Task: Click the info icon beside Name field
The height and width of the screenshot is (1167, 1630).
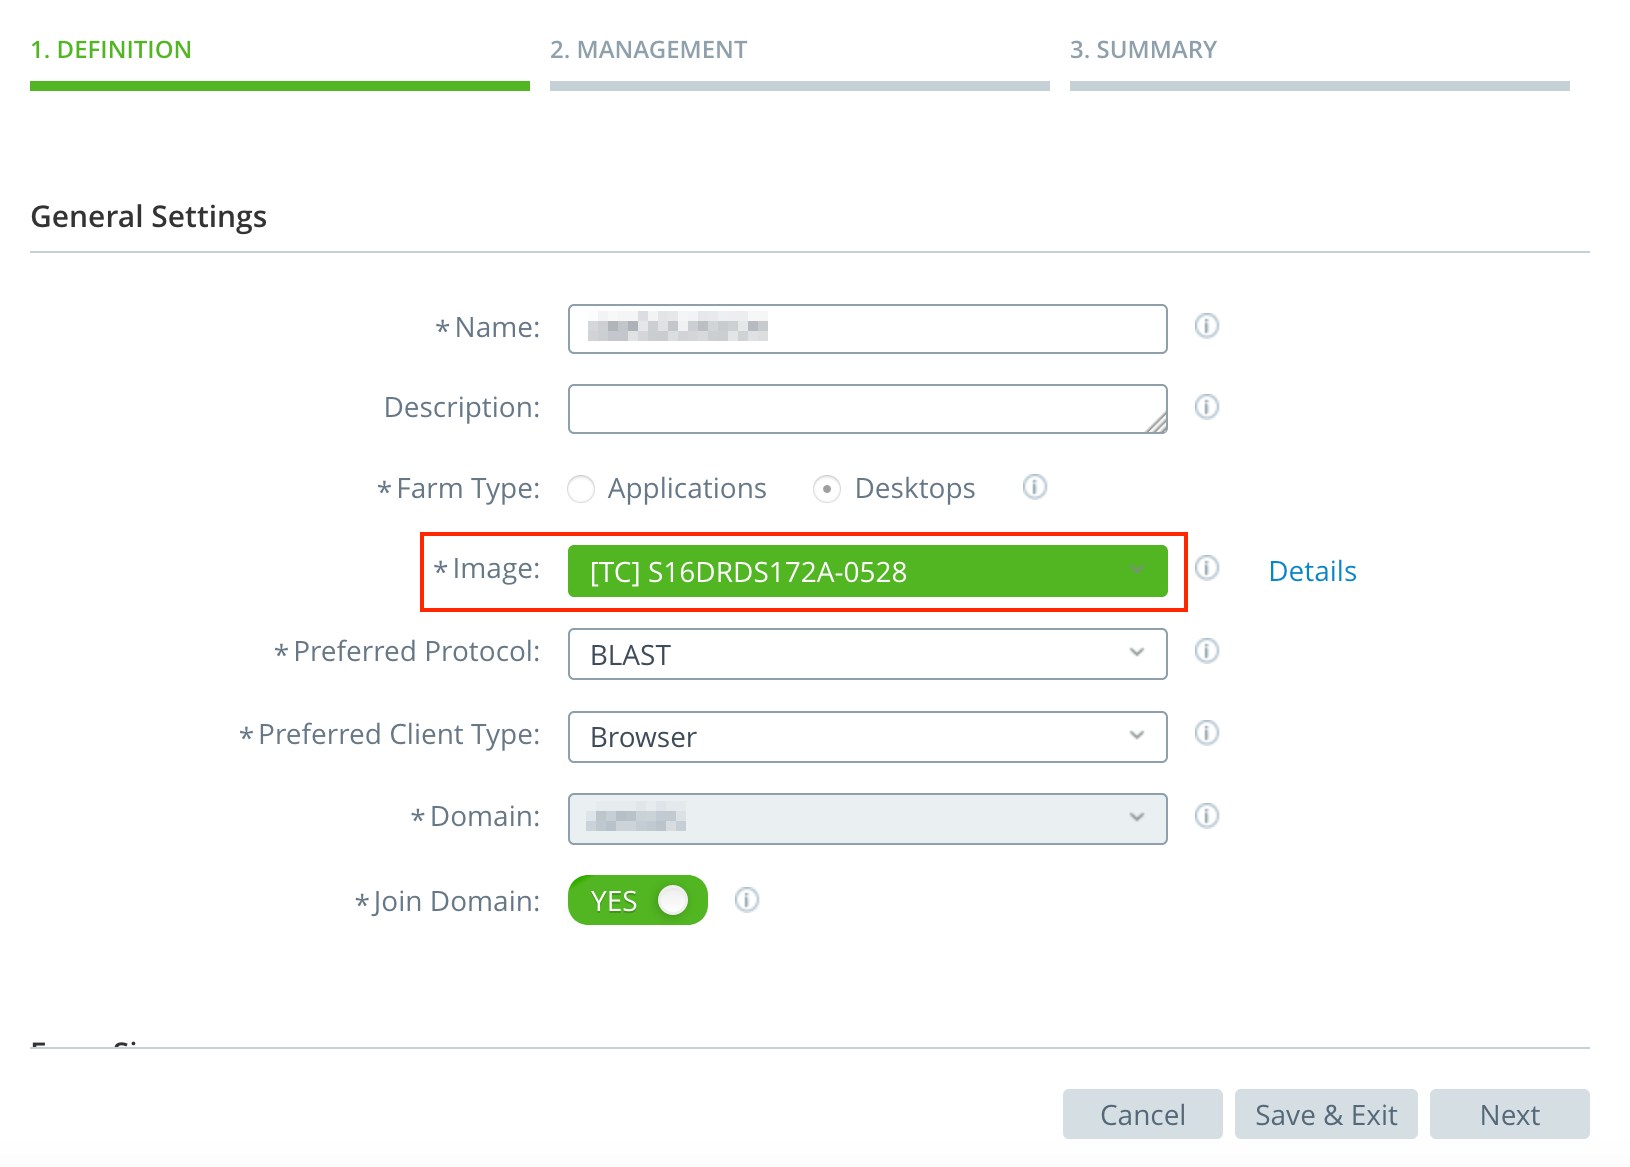Action: [1206, 327]
